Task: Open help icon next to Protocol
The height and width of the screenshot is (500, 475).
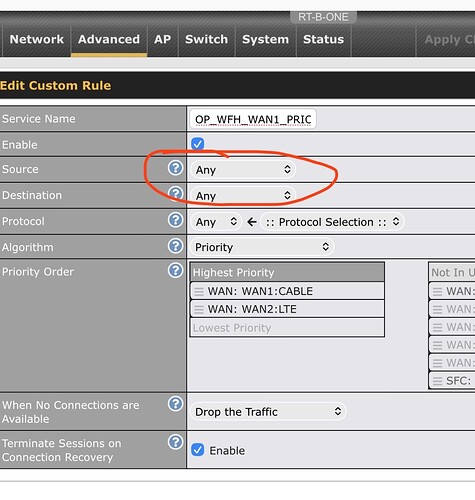Action: 175,220
